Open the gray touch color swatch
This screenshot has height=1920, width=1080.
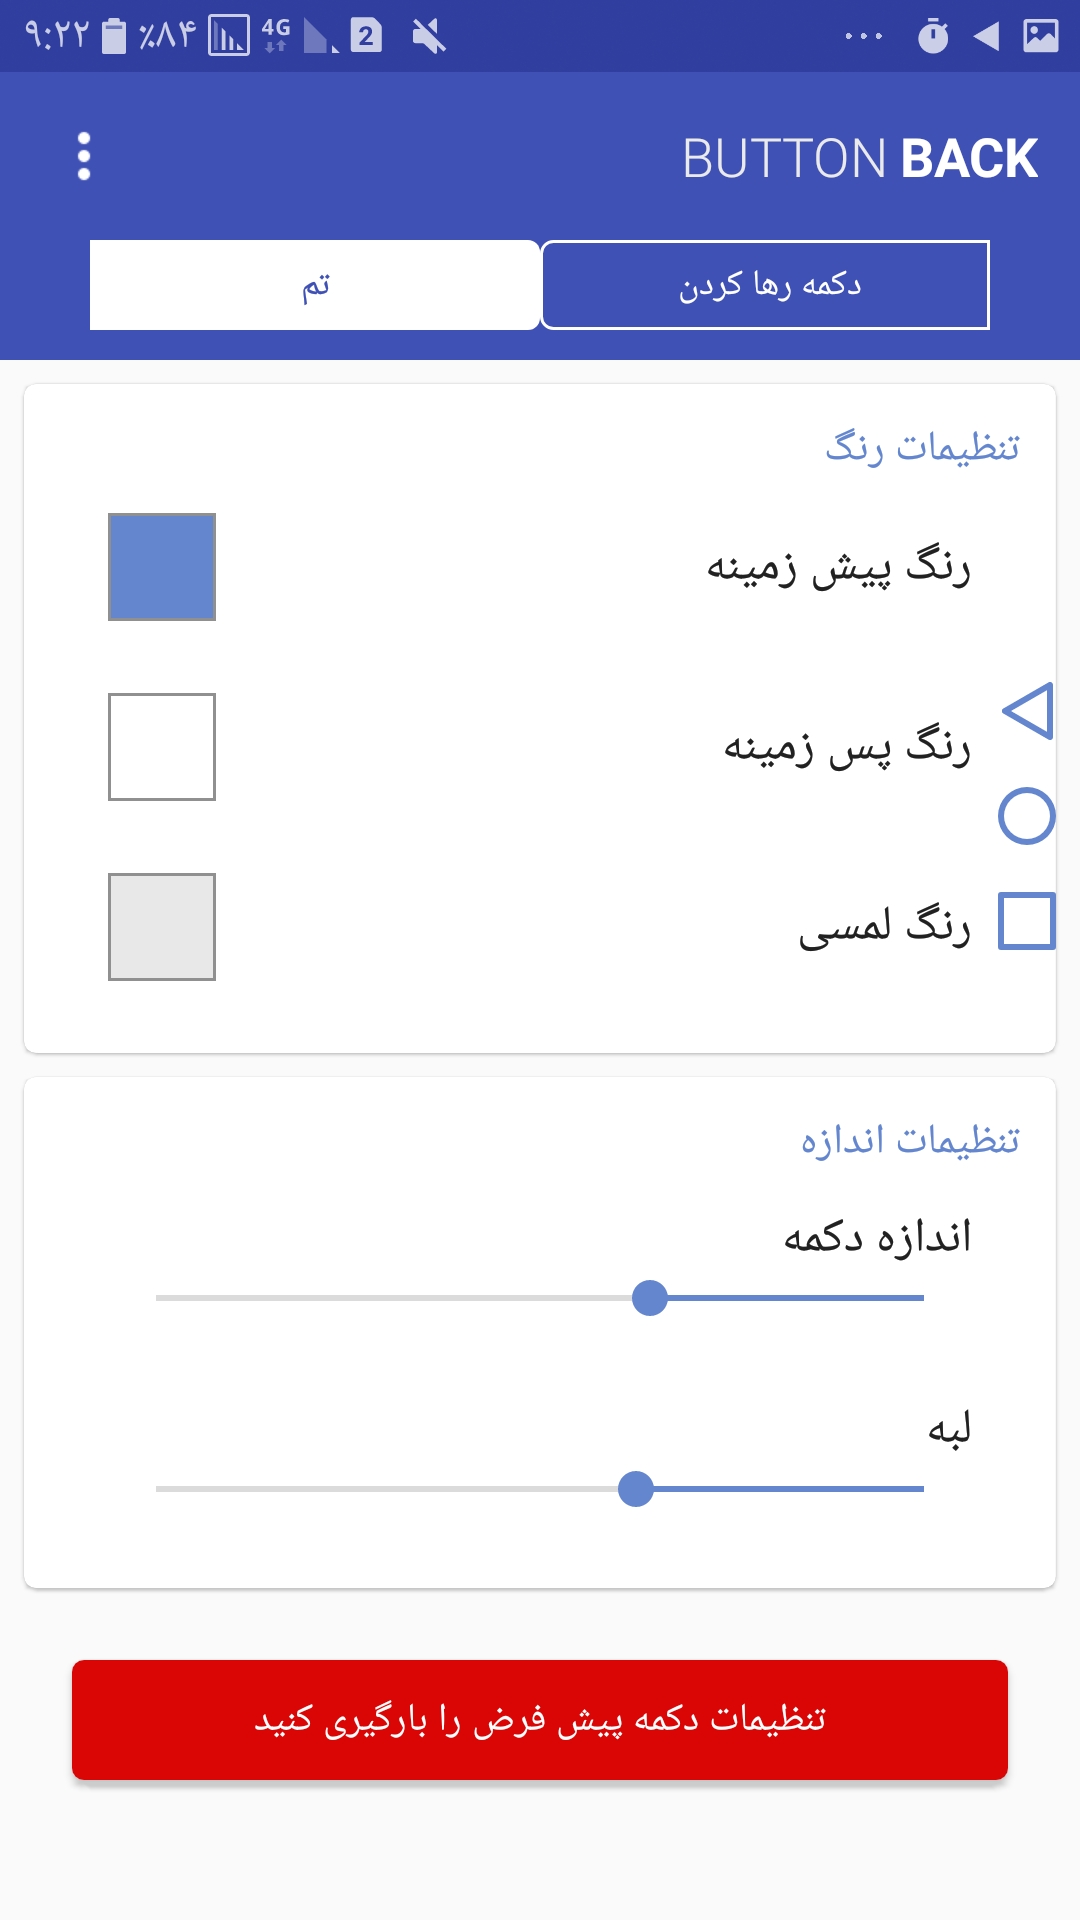(x=162, y=927)
